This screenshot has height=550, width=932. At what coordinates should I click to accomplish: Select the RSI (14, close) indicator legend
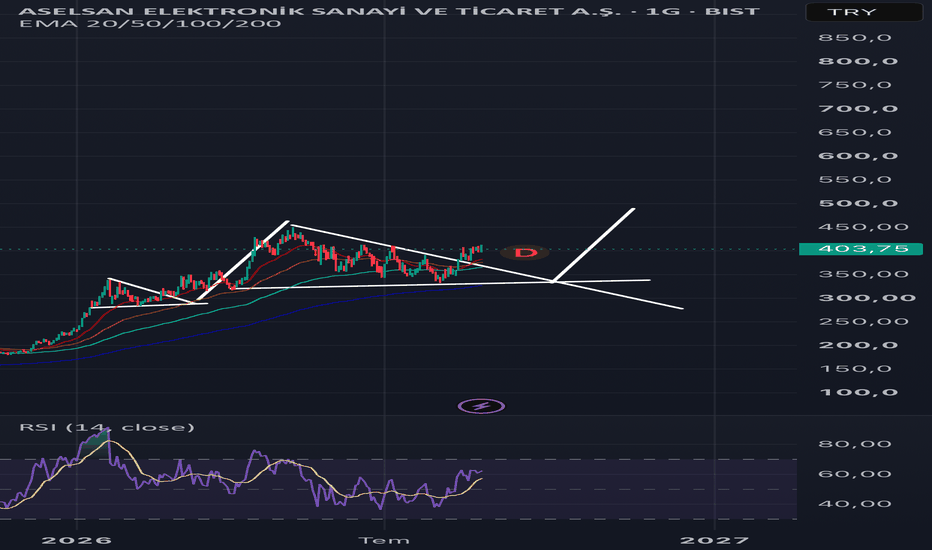point(106,427)
